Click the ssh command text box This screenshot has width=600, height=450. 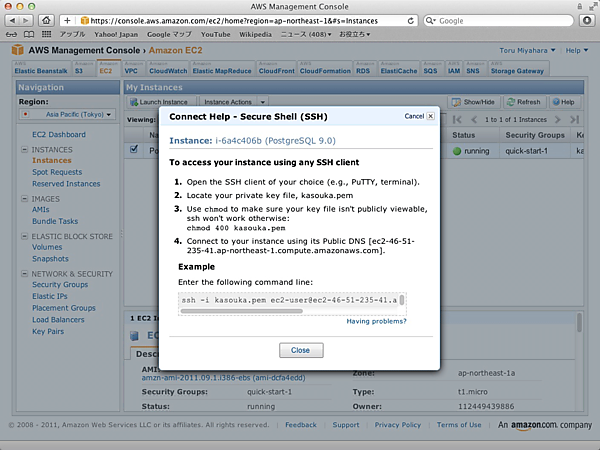pyautogui.click(x=292, y=304)
